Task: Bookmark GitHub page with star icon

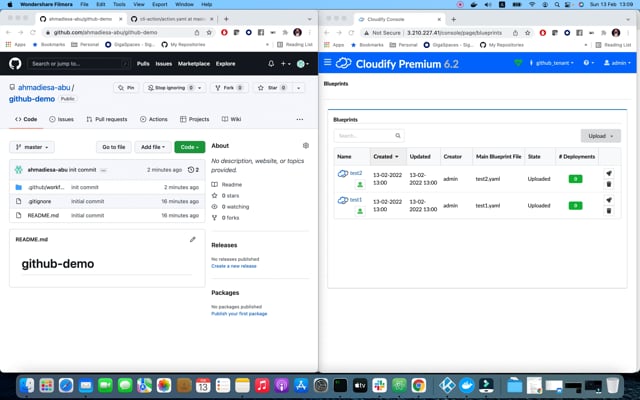Action: pos(209,33)
